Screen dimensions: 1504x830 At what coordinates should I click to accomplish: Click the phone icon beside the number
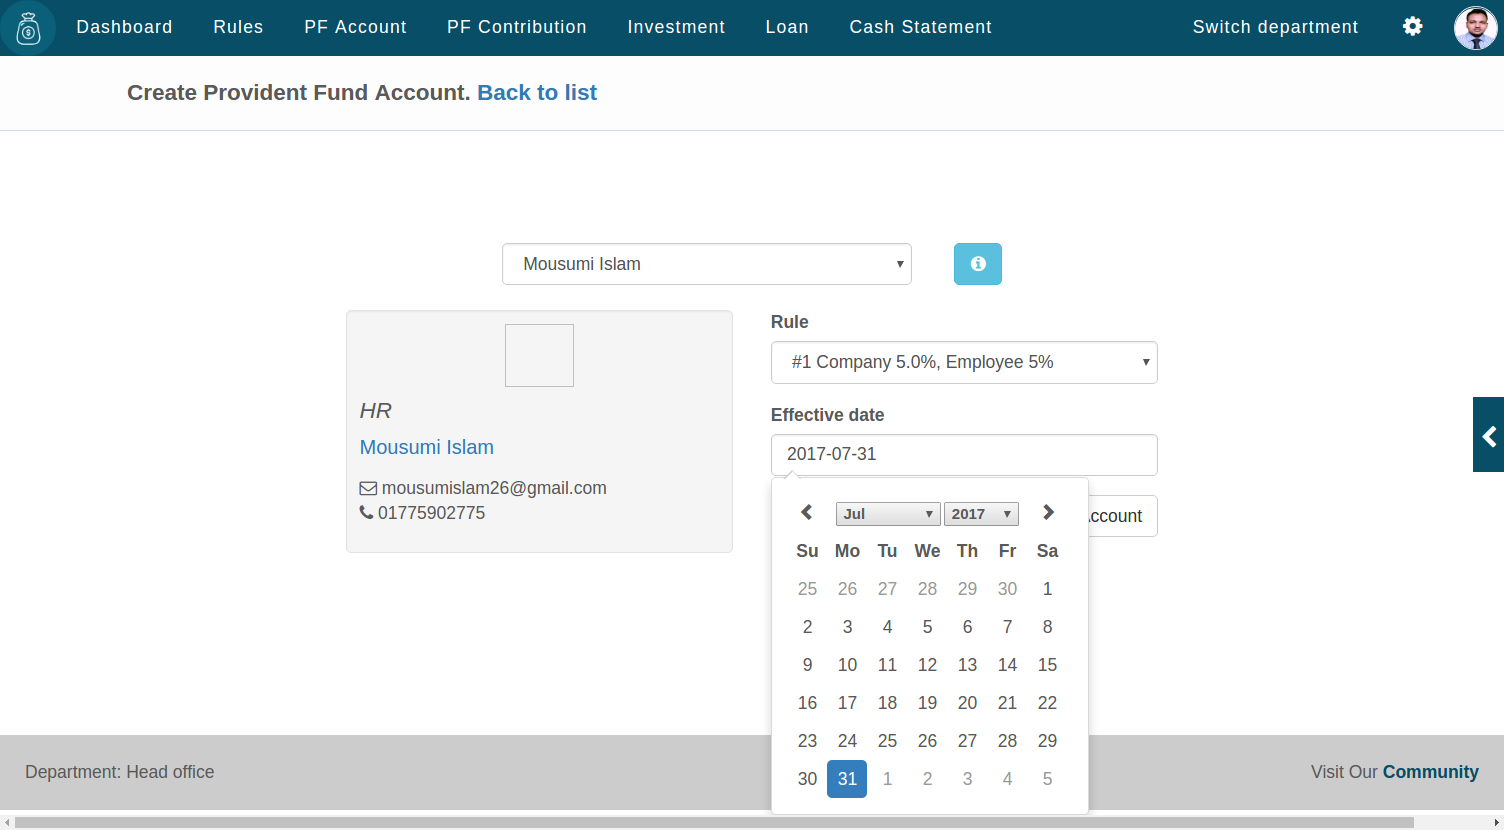(x=366, y=512)
